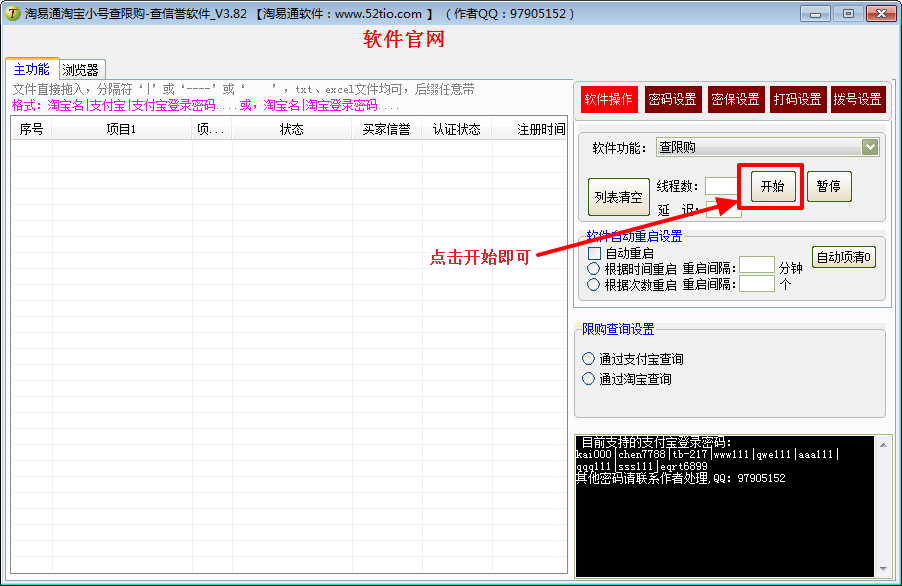902x586 pixels.
Task: Click the 暂停 button
Action: pyautogui.click(x=828, y=186)
